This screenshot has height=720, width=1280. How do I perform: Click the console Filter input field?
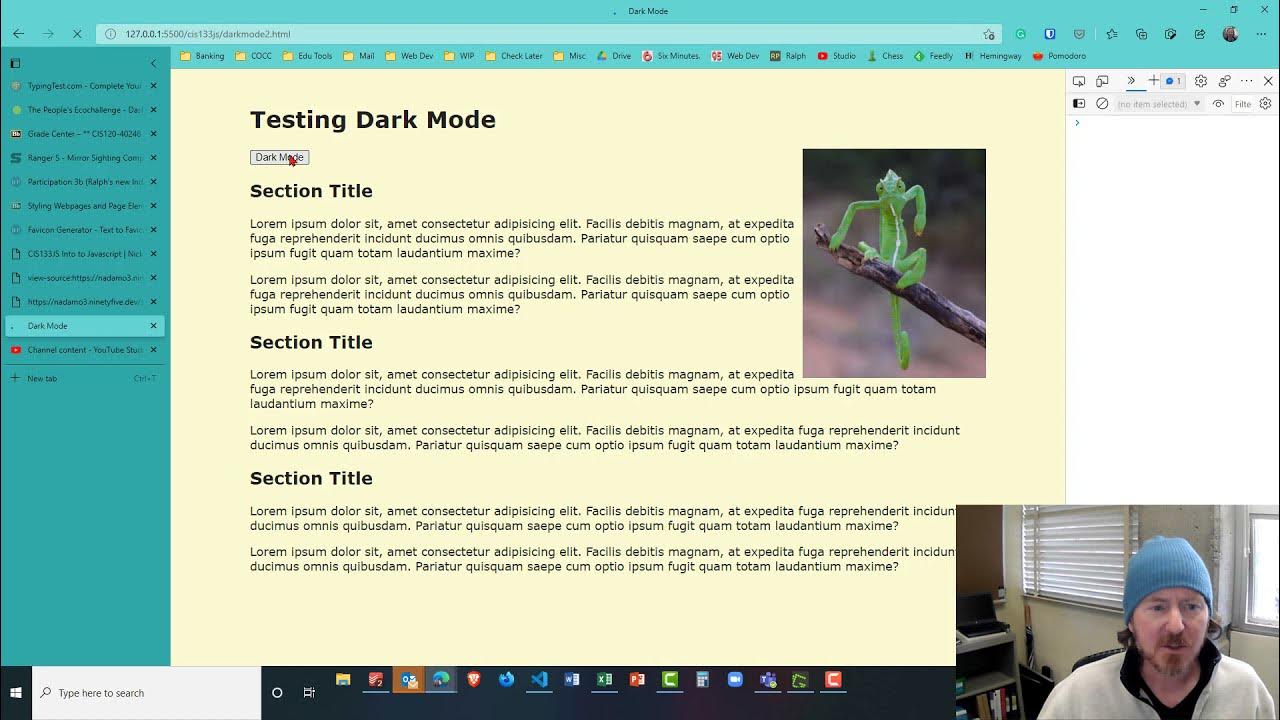(x=1243, y=104)
